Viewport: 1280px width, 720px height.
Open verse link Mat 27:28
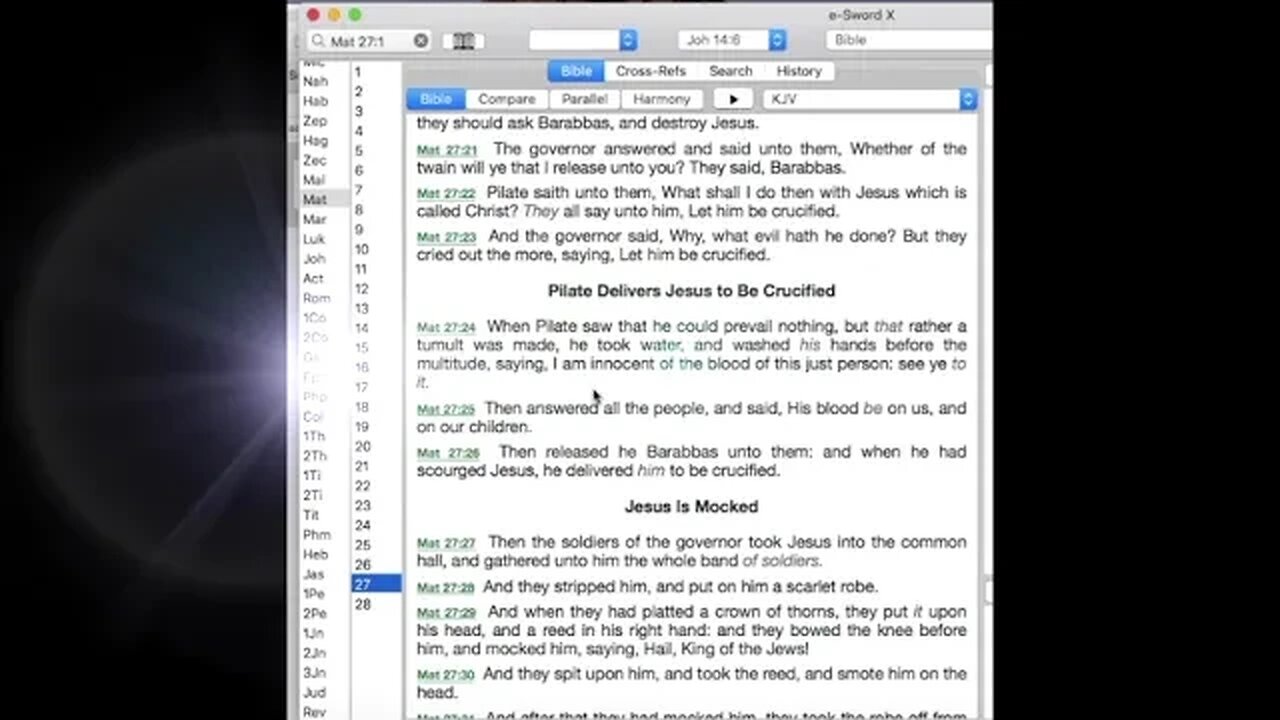(447, 587)
